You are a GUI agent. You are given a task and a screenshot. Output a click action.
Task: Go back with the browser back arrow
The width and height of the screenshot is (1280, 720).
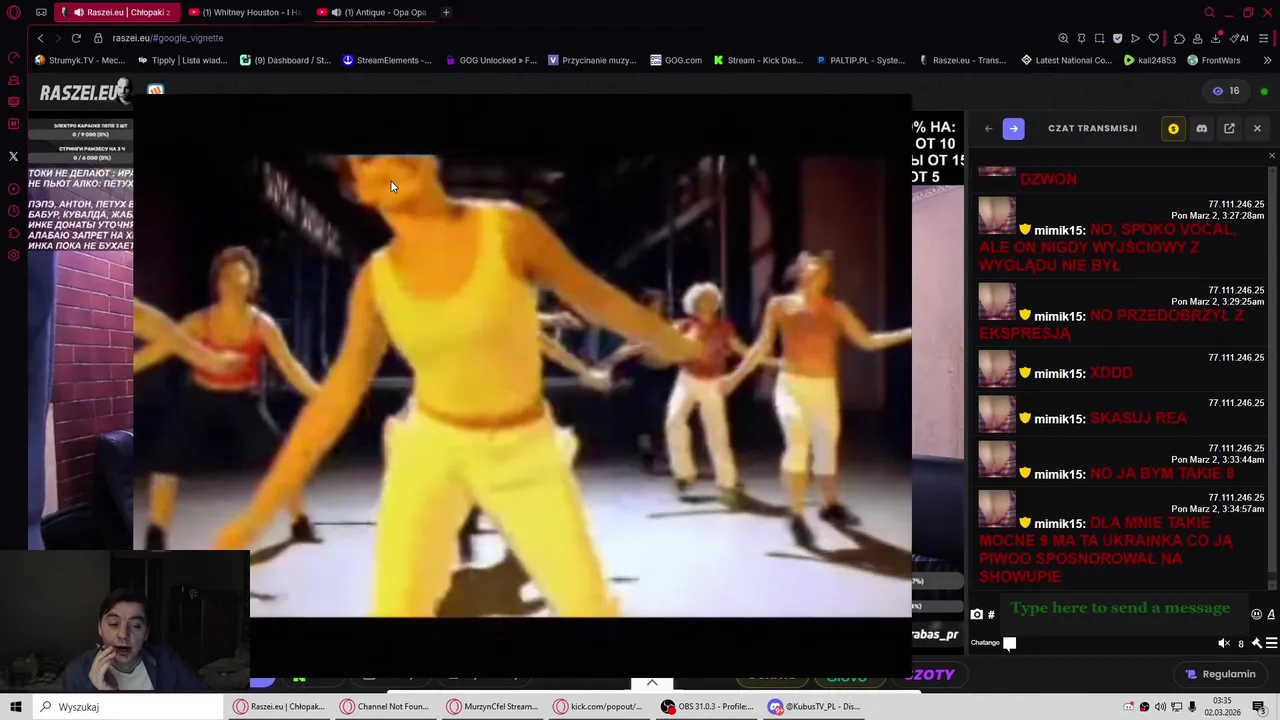(x=40, y=38)
